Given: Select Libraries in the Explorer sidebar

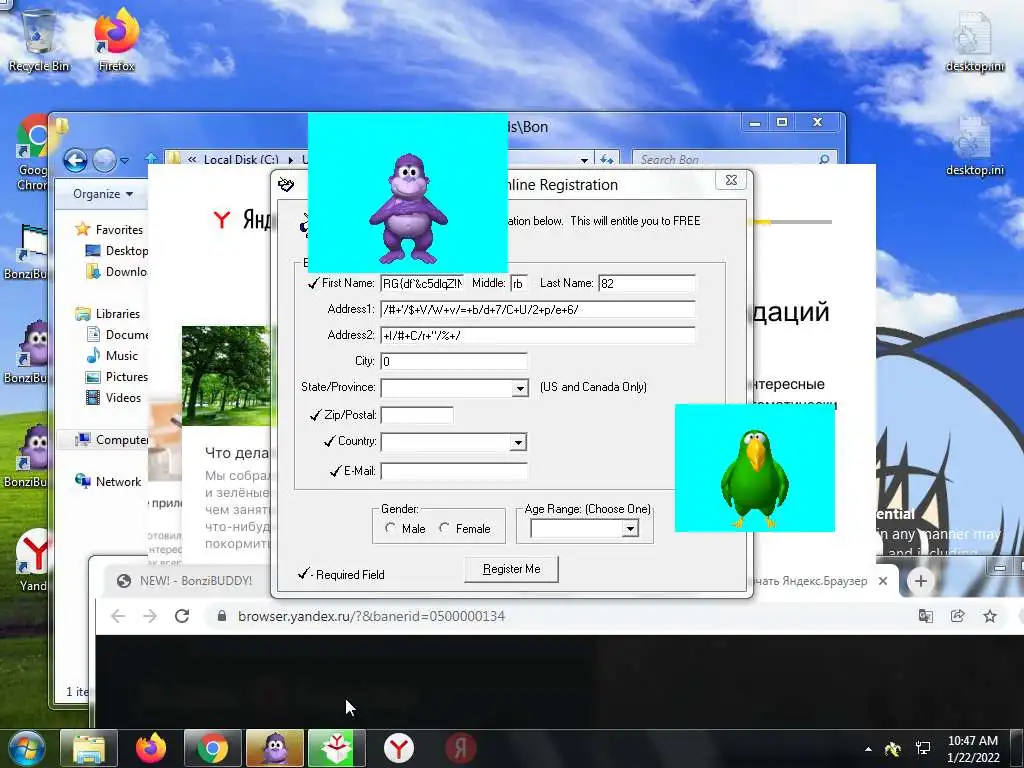Looking at the screenshot, I should (109, 313).
